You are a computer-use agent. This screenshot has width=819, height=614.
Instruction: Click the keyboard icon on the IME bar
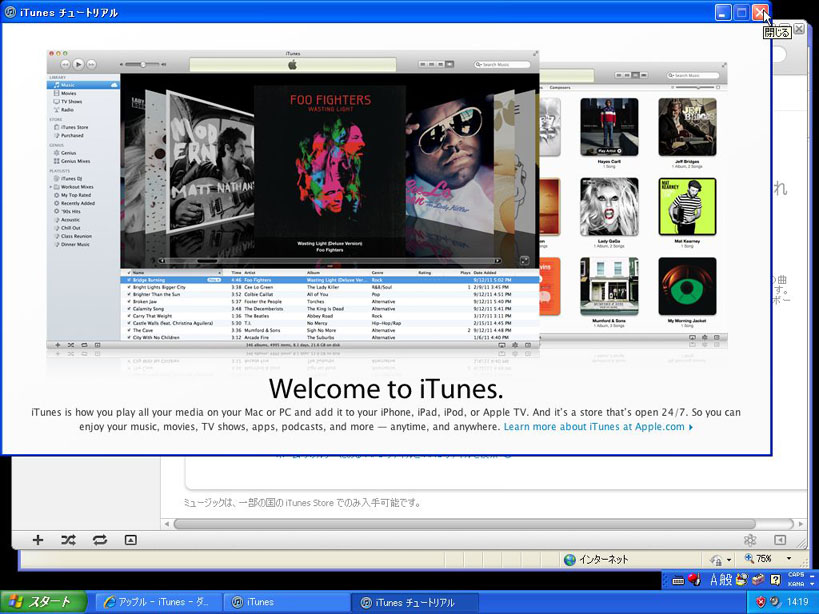tap(678, 580)
